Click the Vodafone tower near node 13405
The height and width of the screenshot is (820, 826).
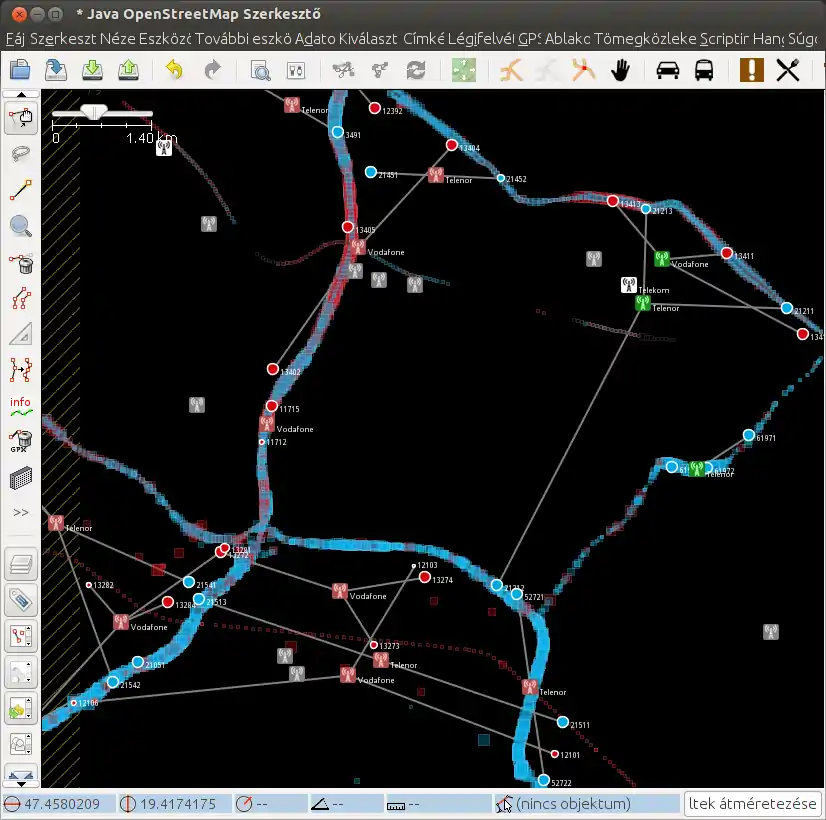357,248
